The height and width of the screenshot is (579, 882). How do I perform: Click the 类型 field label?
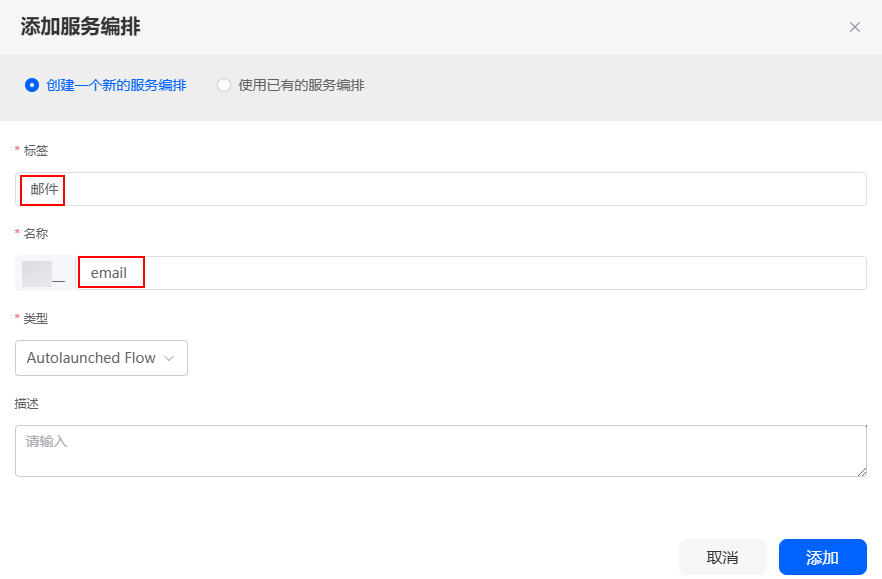coord(35,318)
